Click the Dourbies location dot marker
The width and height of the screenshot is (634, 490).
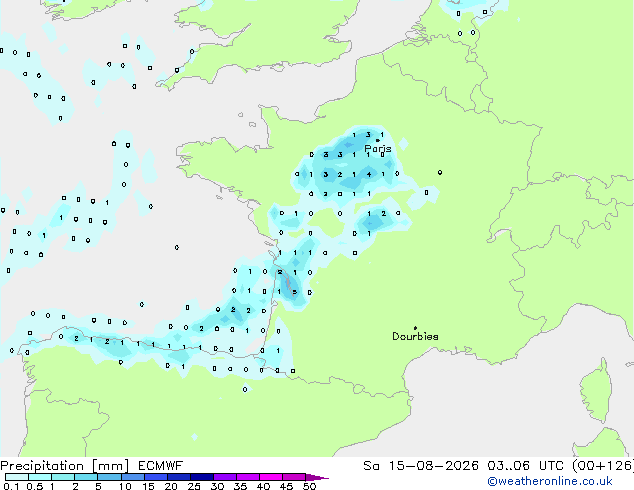click(415, 327)
